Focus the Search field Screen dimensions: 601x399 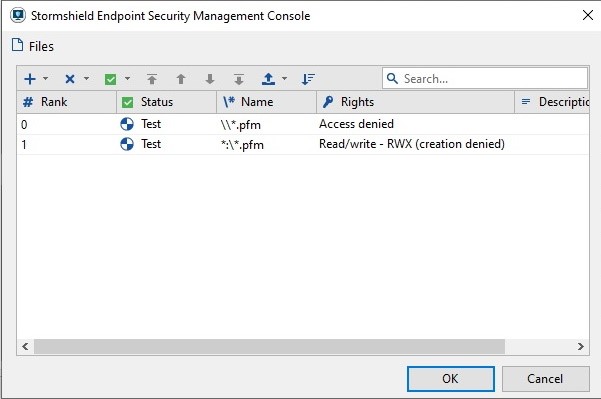coord(485,79)
